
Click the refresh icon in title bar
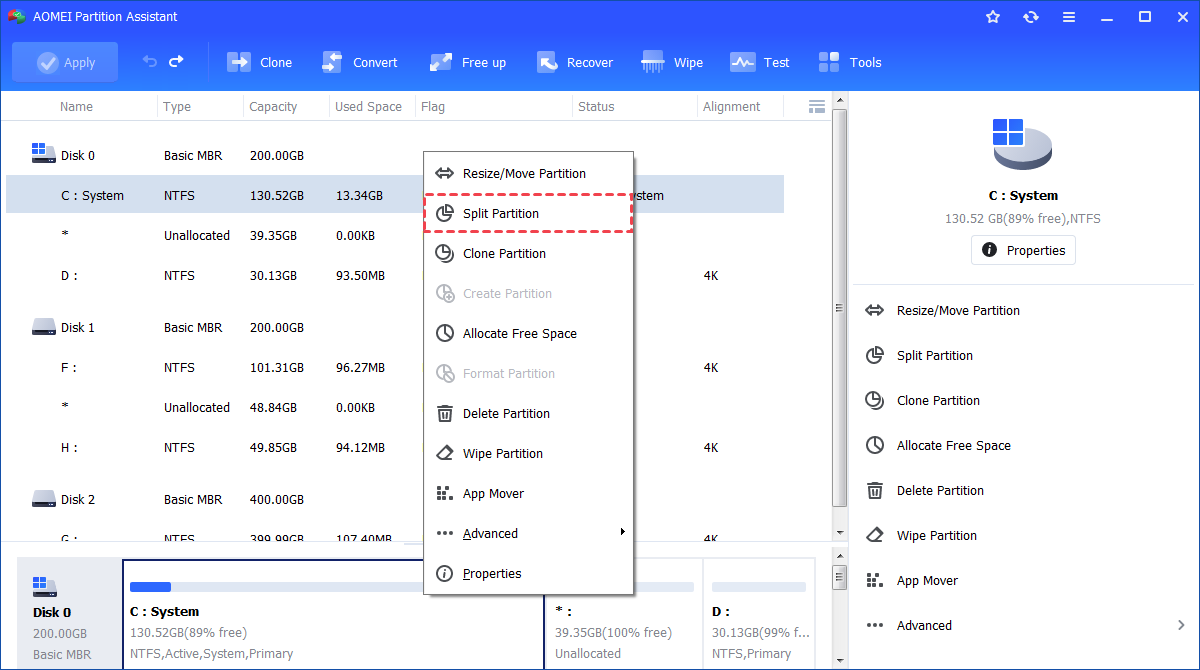click(1031, 17)
